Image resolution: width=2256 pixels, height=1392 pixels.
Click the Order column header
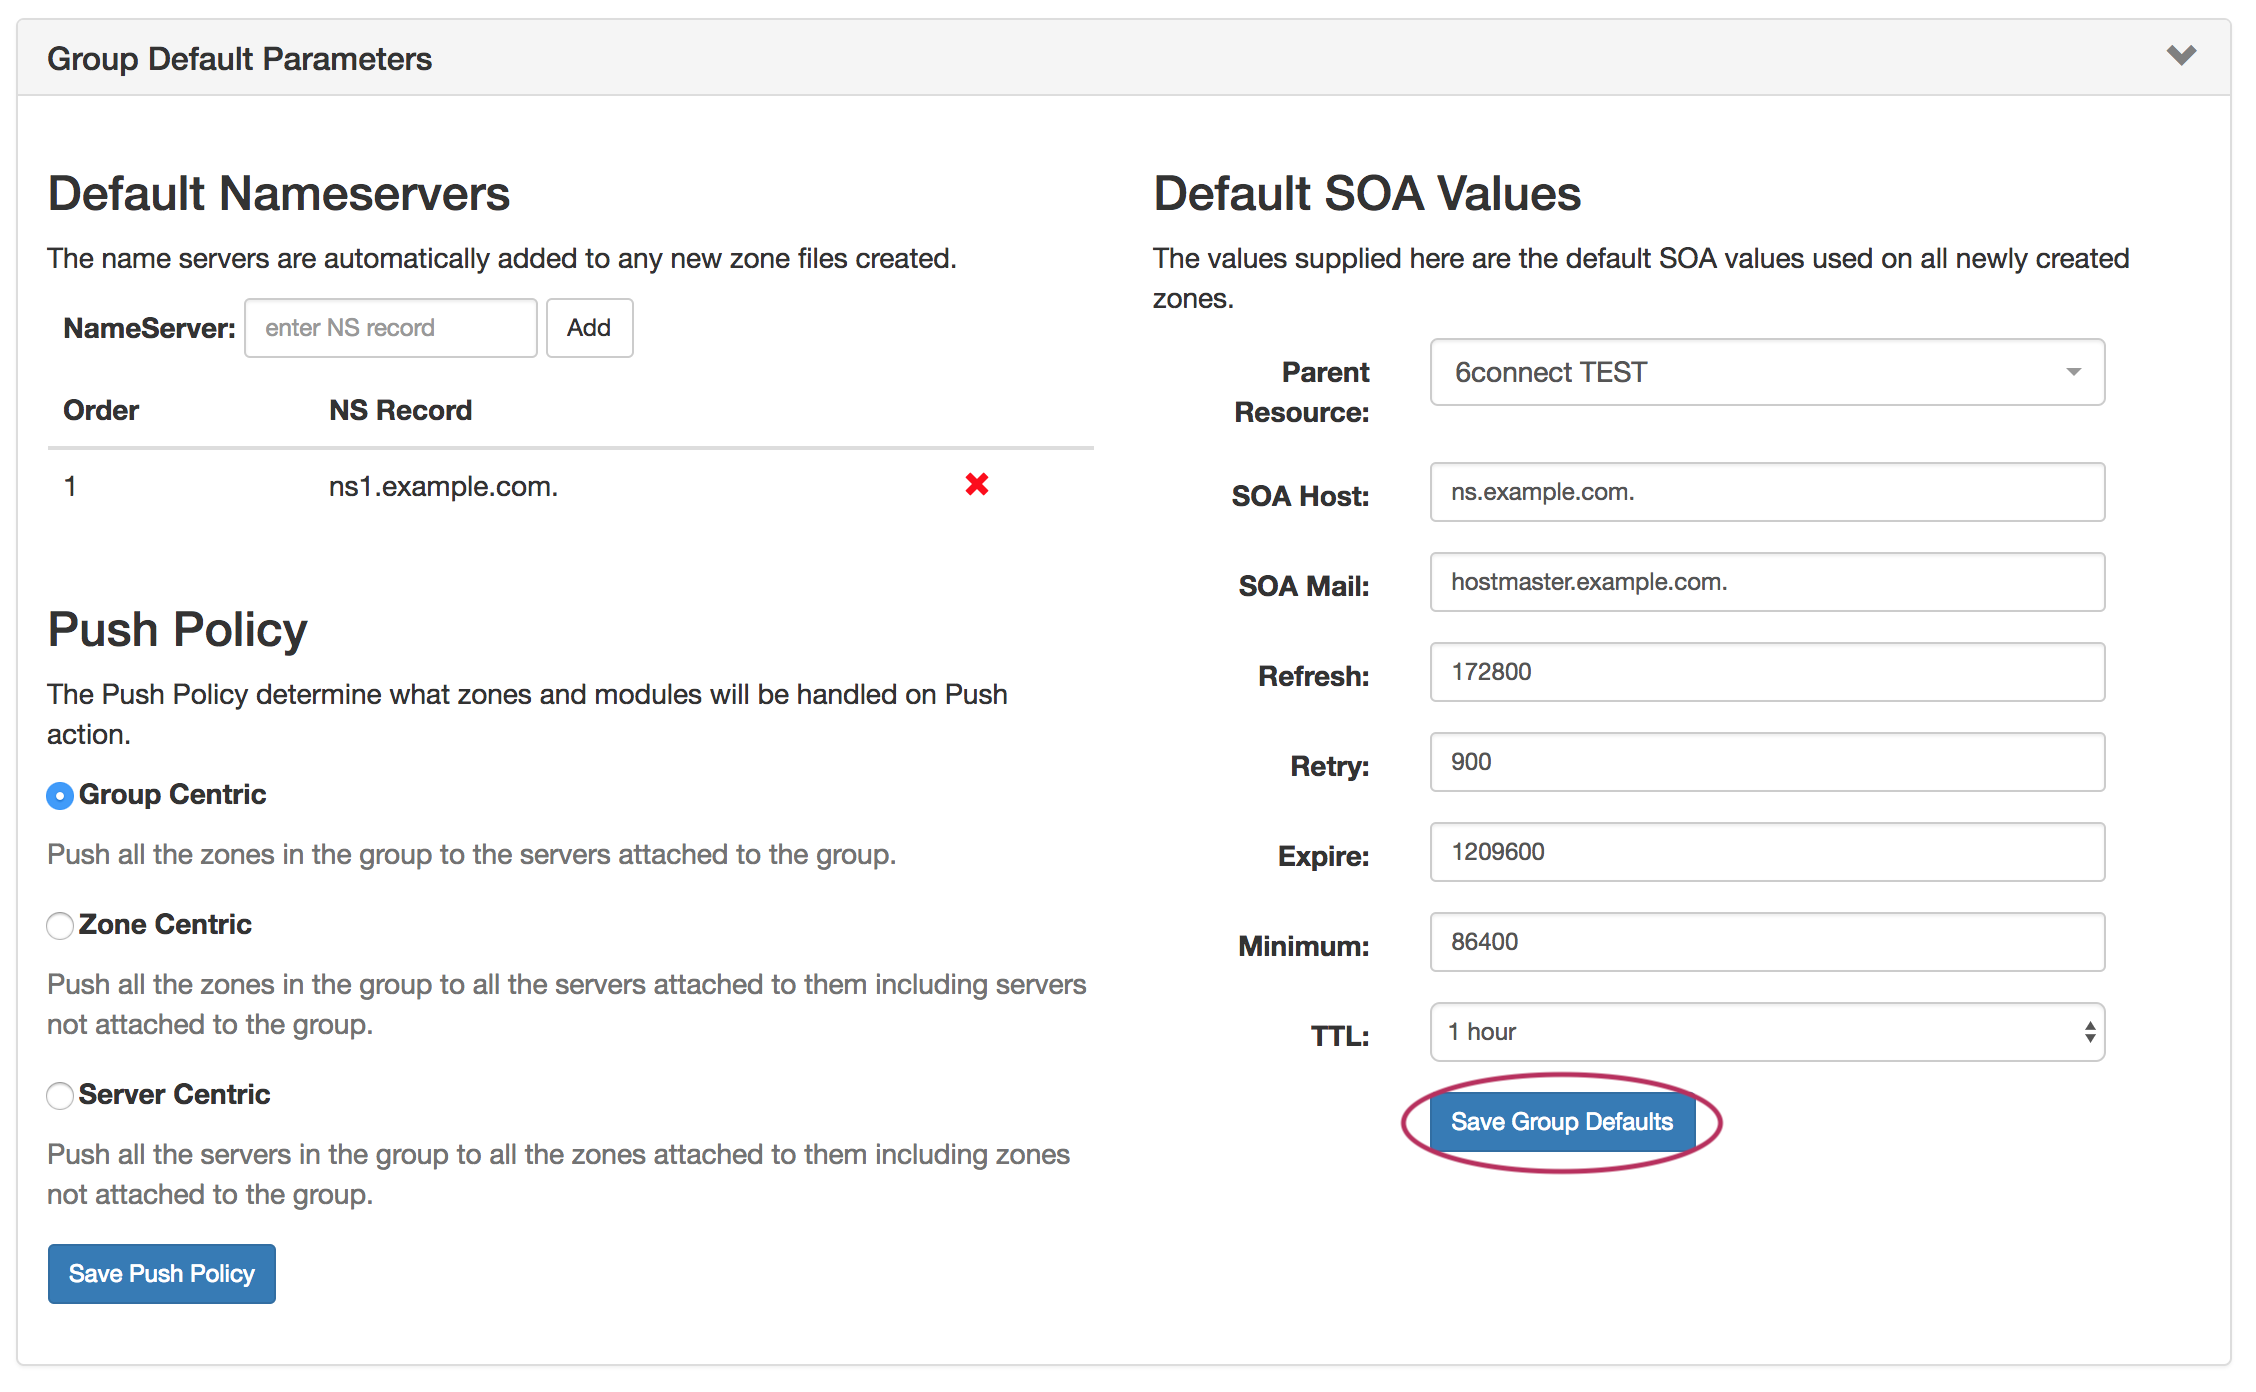point(101,410)
